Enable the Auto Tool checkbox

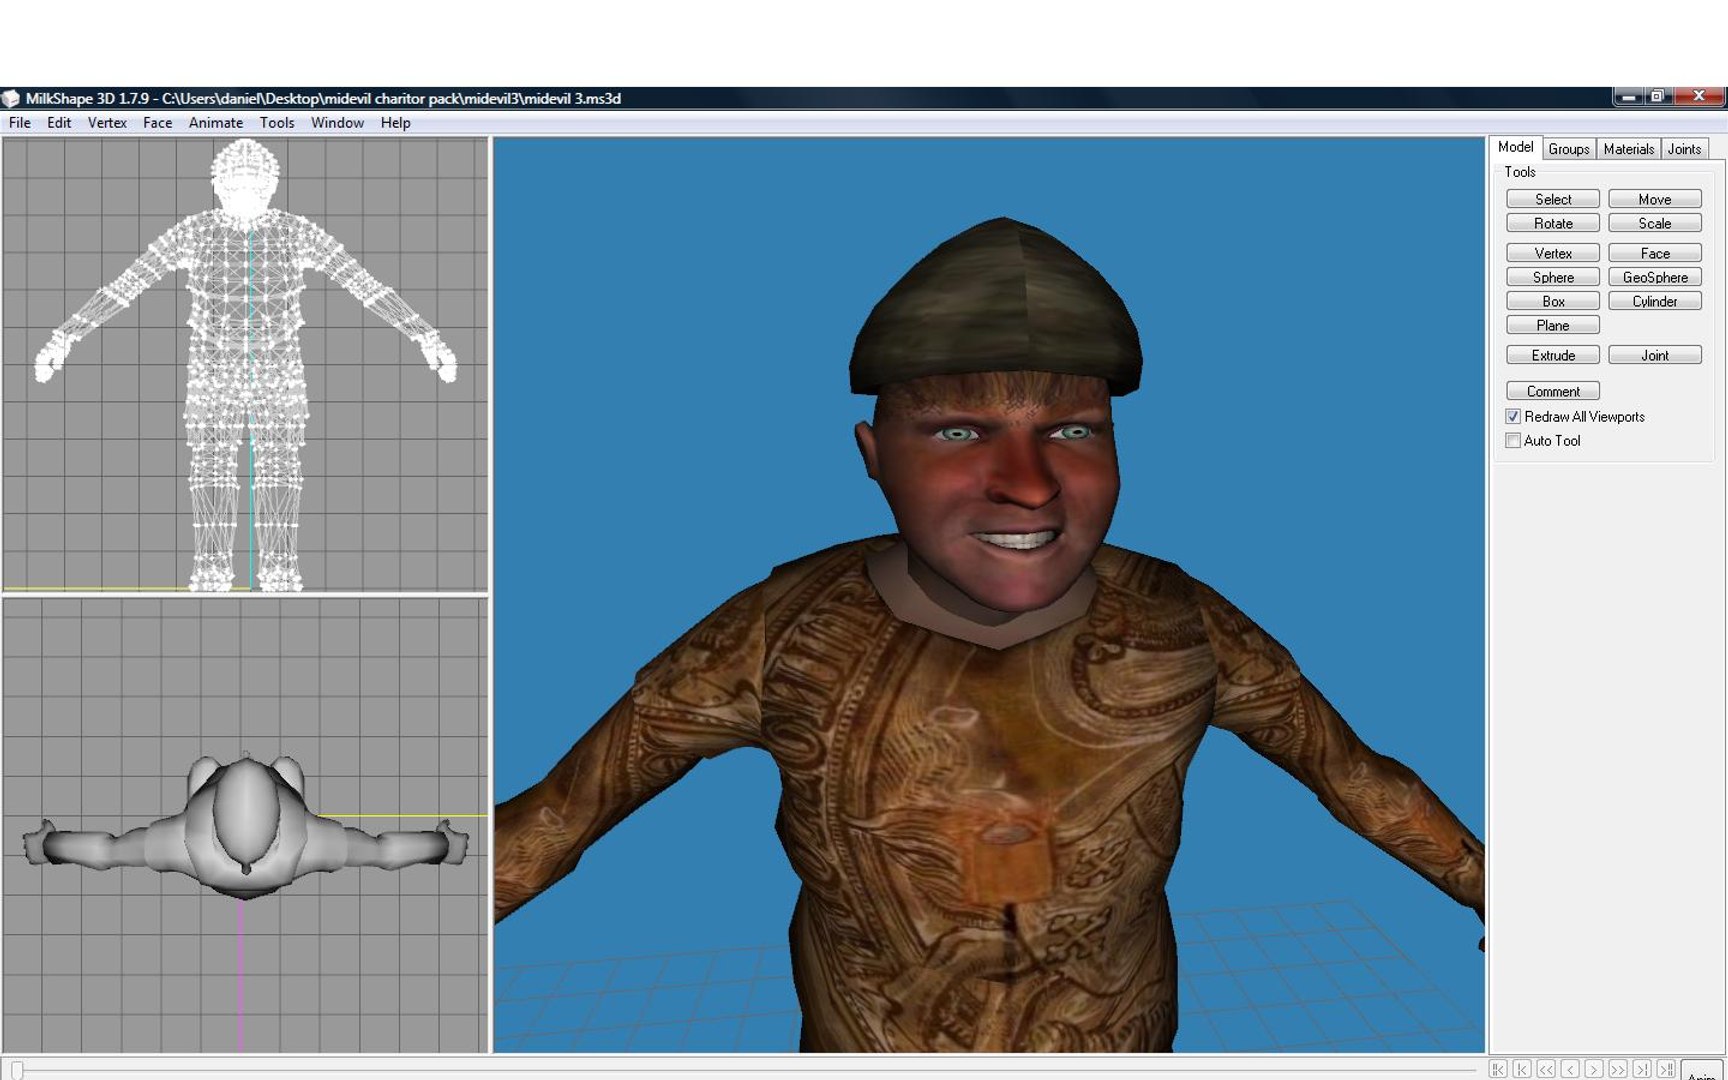1513,440
